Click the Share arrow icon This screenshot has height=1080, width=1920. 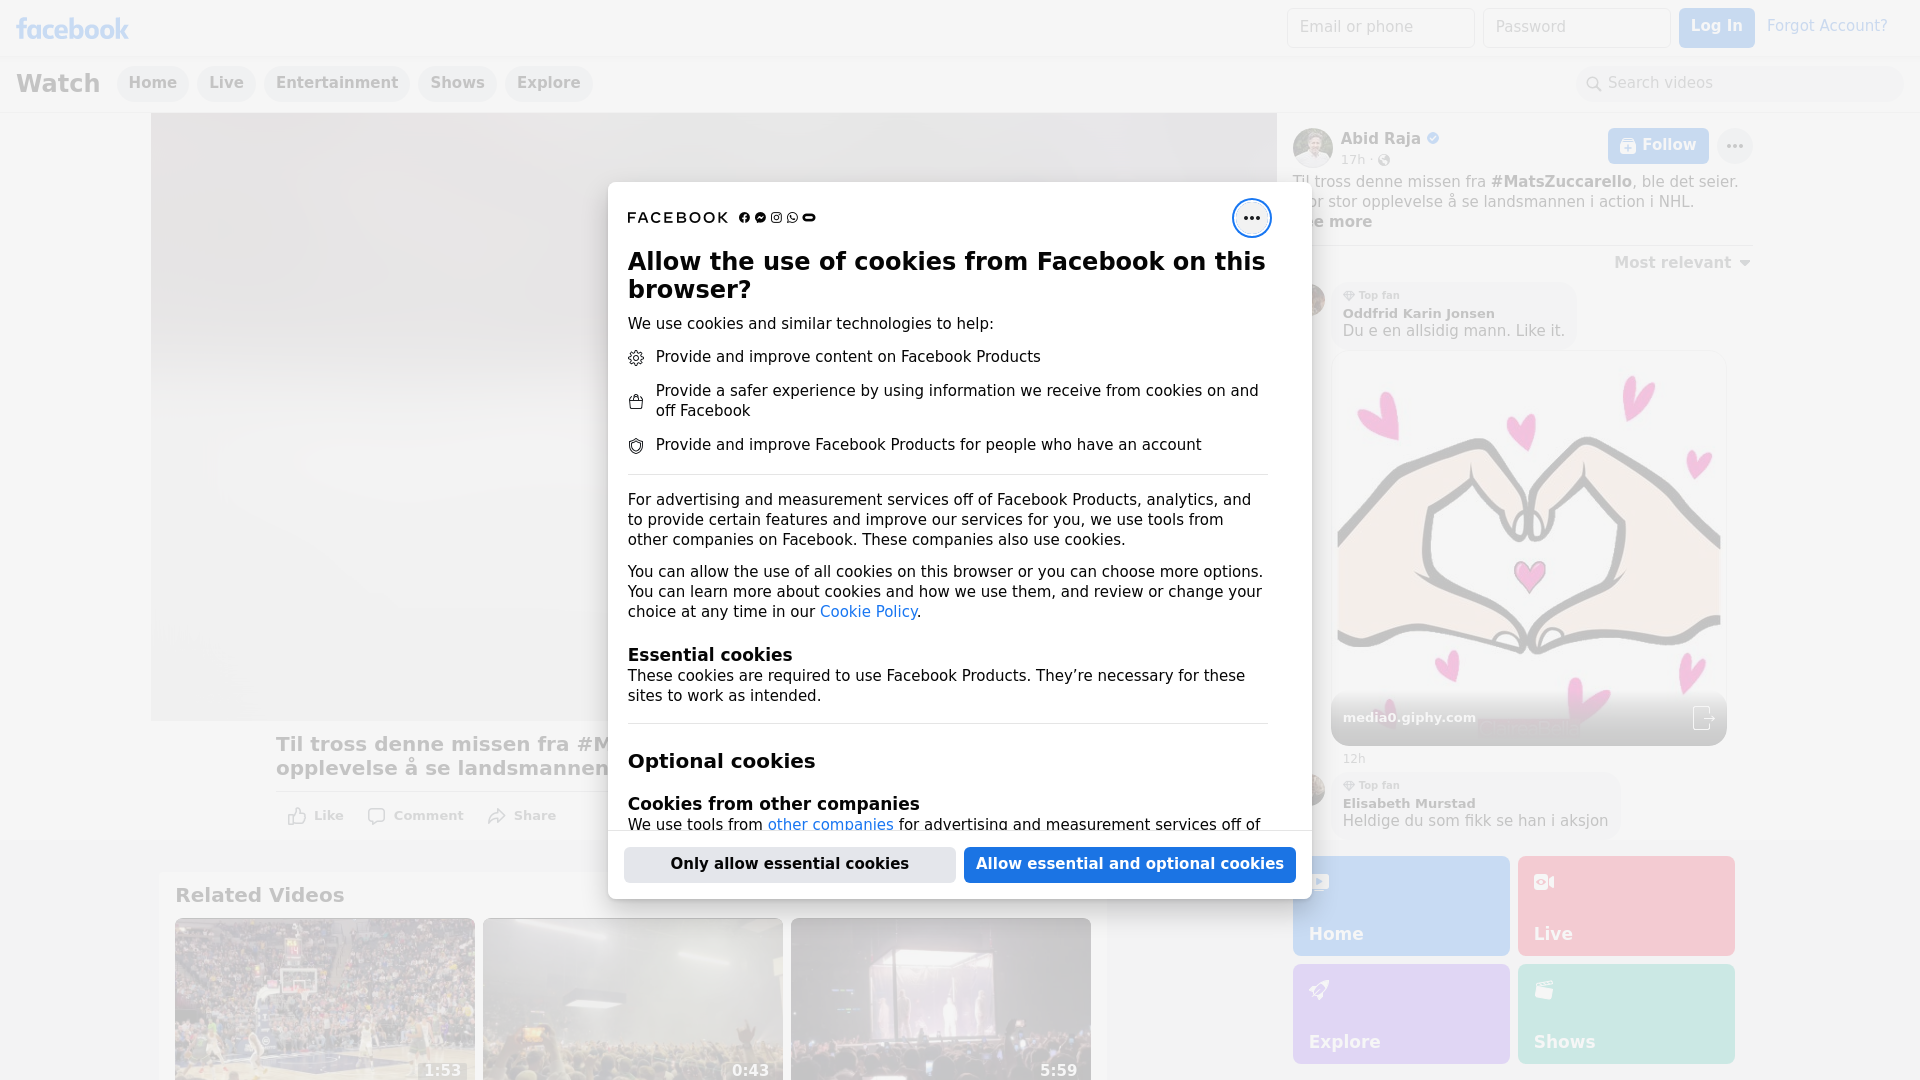[497, 816]
